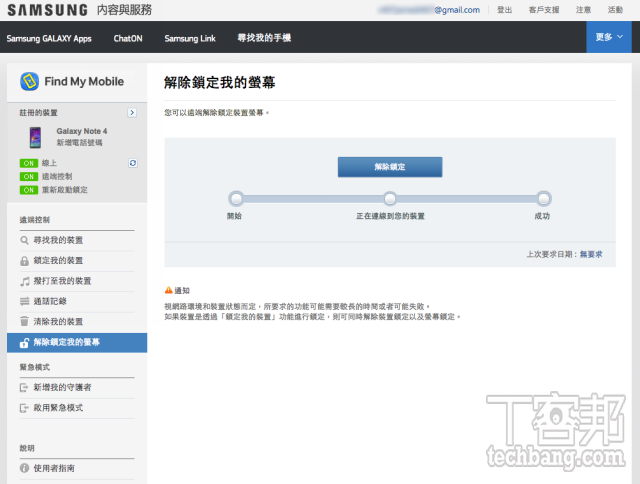Toggle the 重新啟動鎖定 ON indicator

[x=29, y=190]
